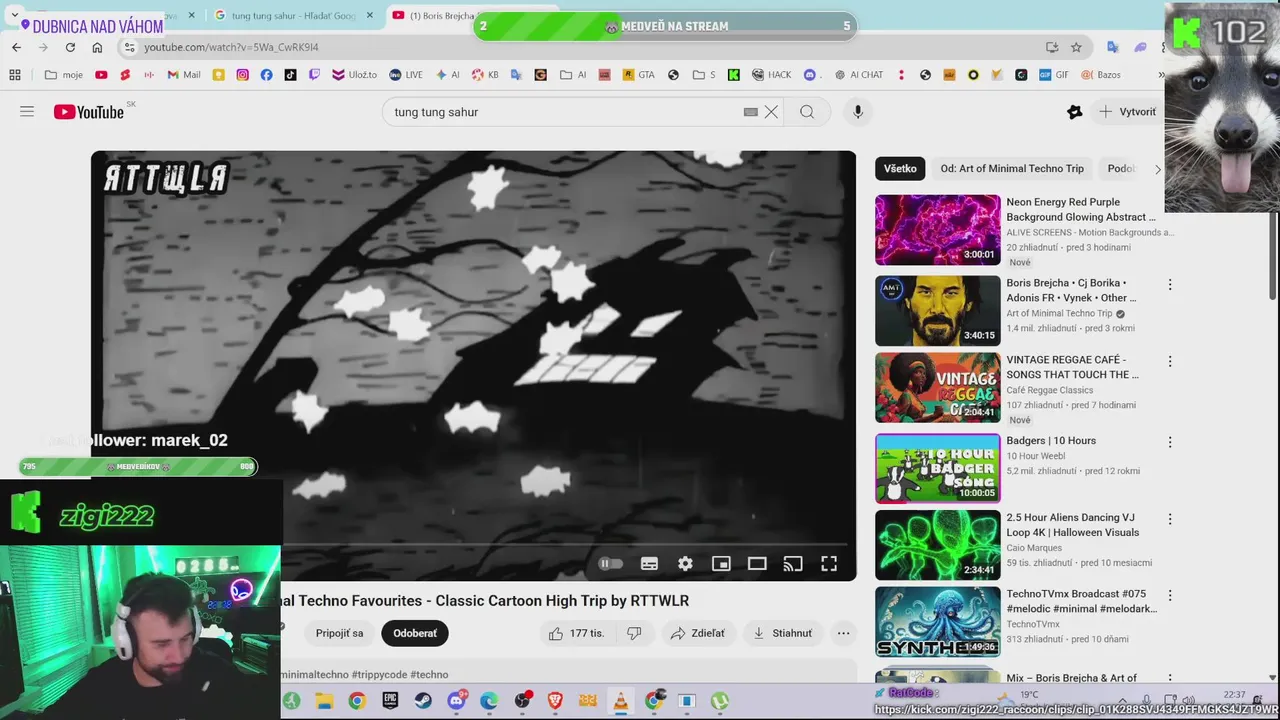
Task: Switch to miniplayer mode
Action: click(x=721, y=564)
